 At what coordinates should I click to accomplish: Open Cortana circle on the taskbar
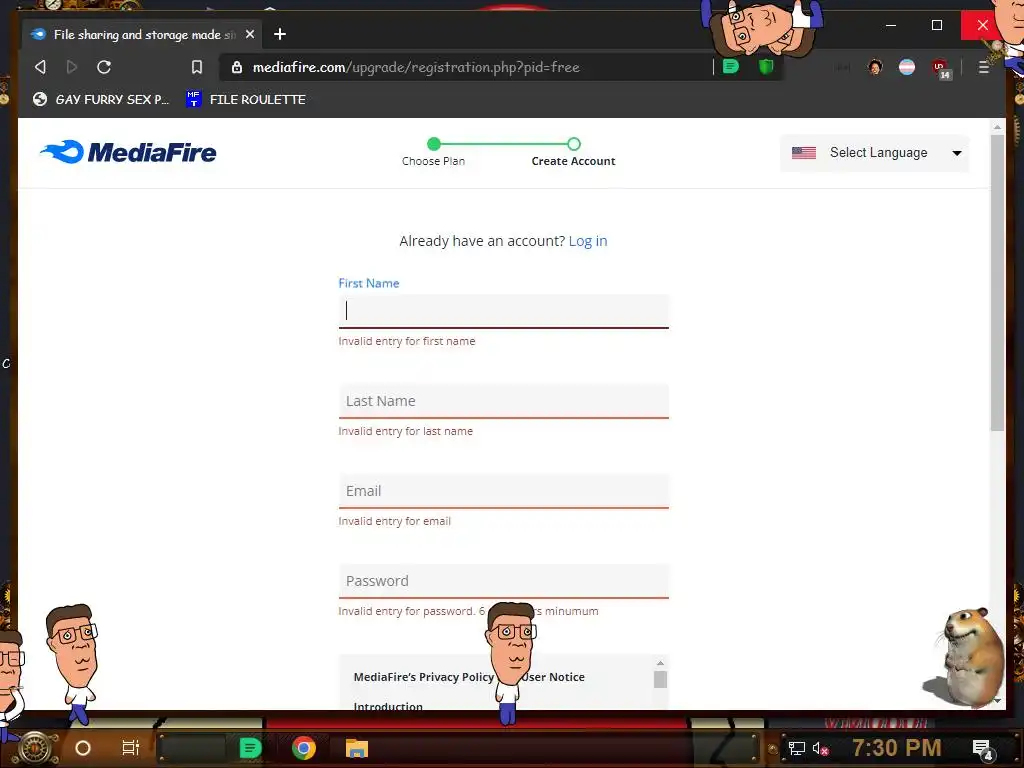coord(83,748)
